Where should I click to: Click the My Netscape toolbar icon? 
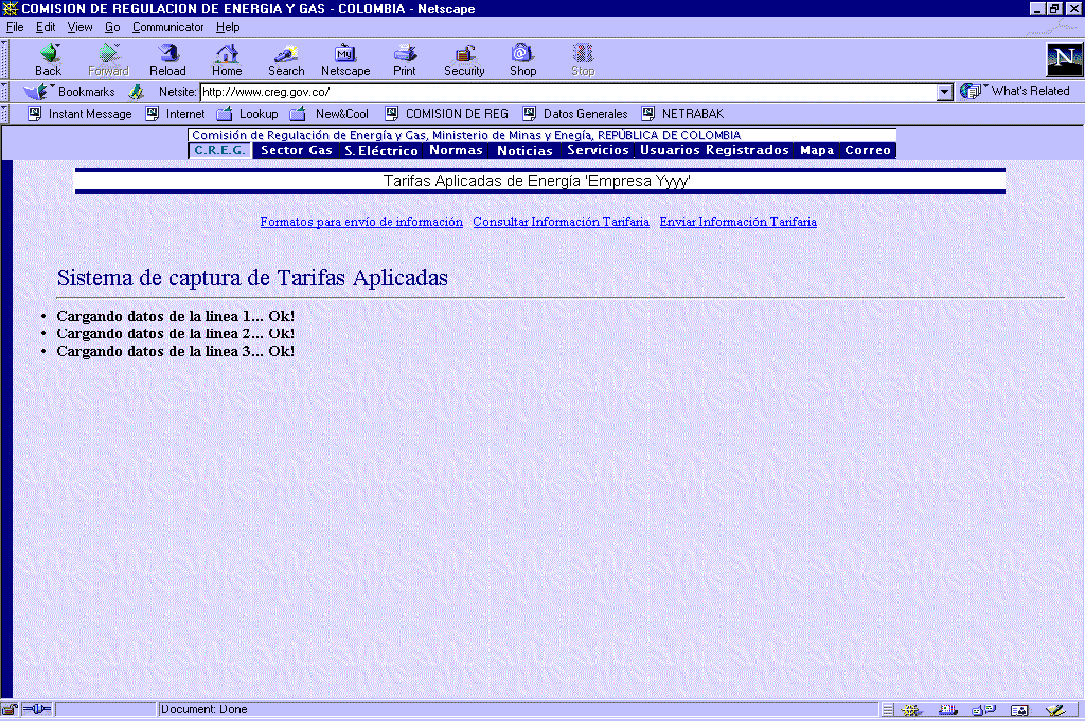point(345,58)
